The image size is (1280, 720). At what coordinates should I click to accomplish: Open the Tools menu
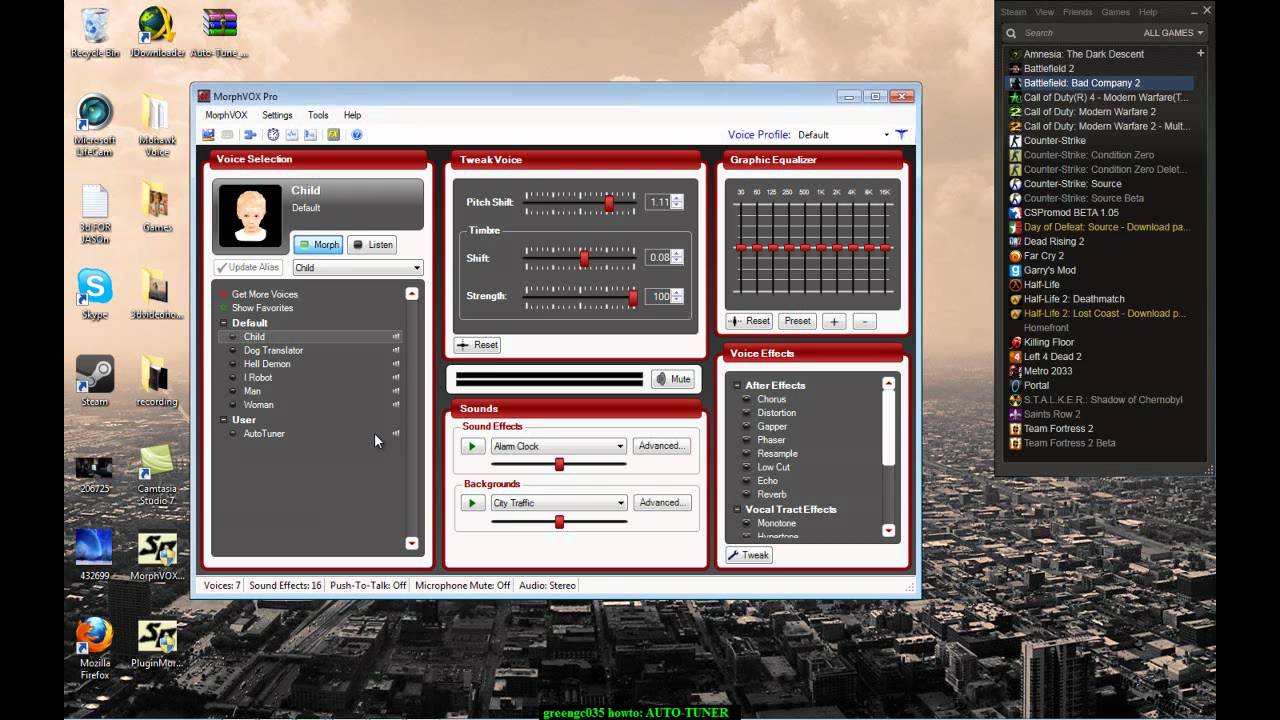[318, 115]
